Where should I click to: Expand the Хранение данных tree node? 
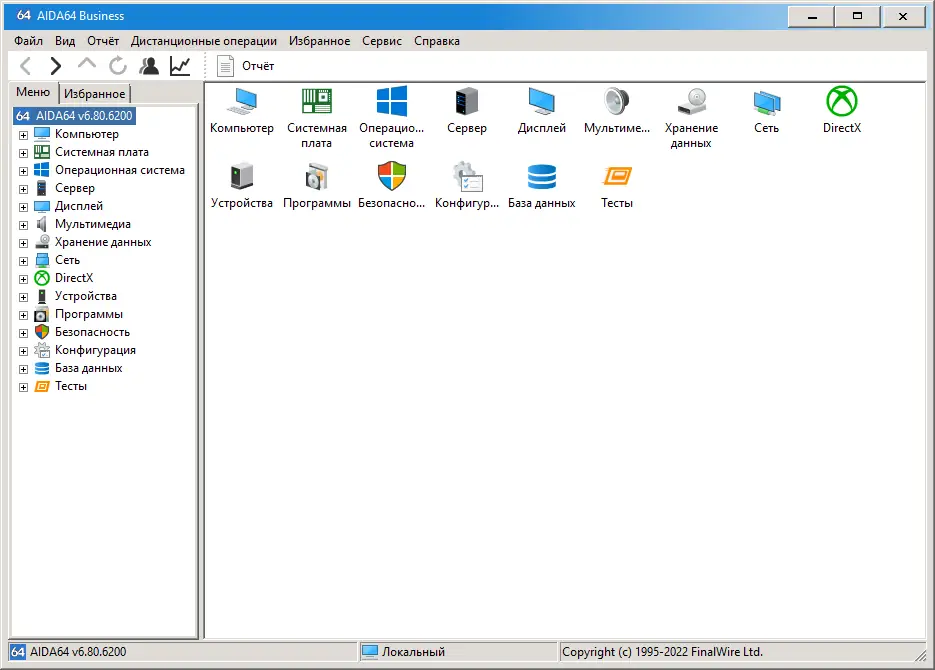pyautogui.click(x=24, y=242)
